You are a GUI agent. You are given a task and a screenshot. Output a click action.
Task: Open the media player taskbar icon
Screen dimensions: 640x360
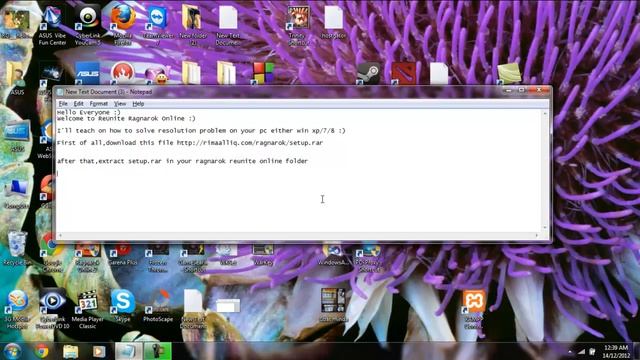(99, 351)
